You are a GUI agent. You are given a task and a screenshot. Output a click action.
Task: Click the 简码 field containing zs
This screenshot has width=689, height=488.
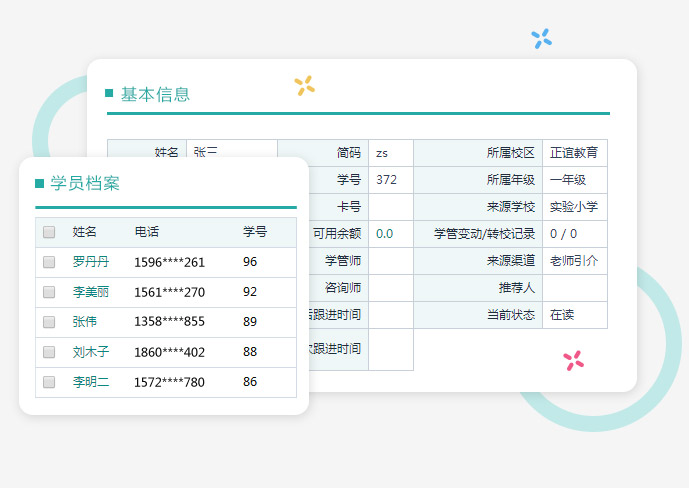[x=390, y=153]
